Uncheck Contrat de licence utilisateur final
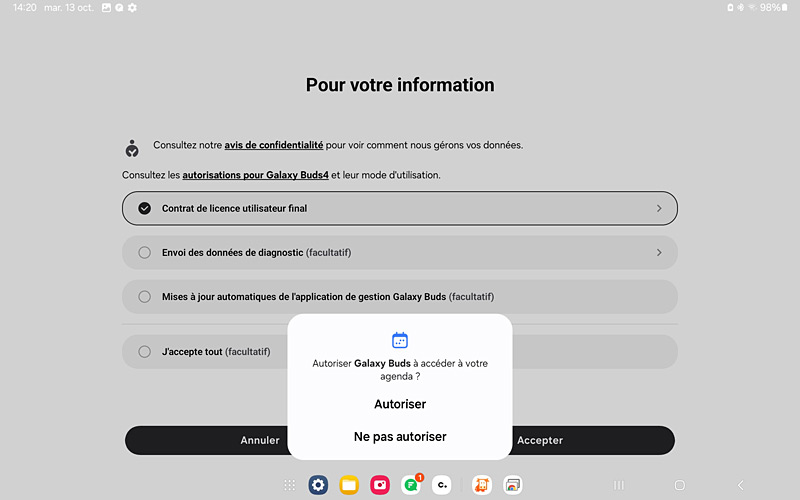 144,208
